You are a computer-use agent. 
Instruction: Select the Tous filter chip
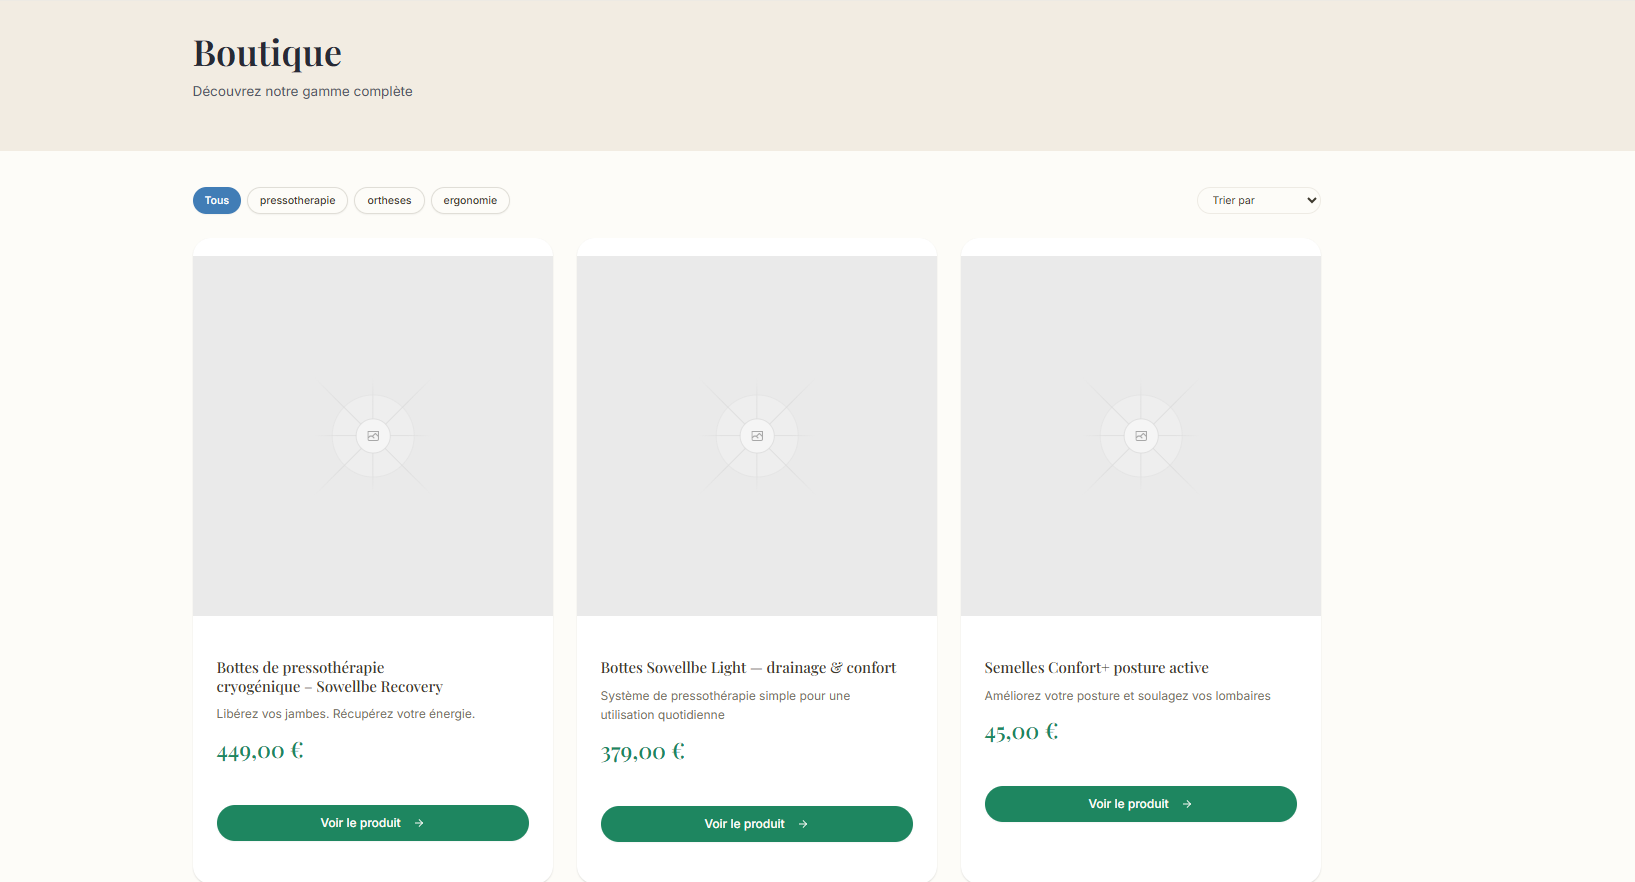[217, 201]
